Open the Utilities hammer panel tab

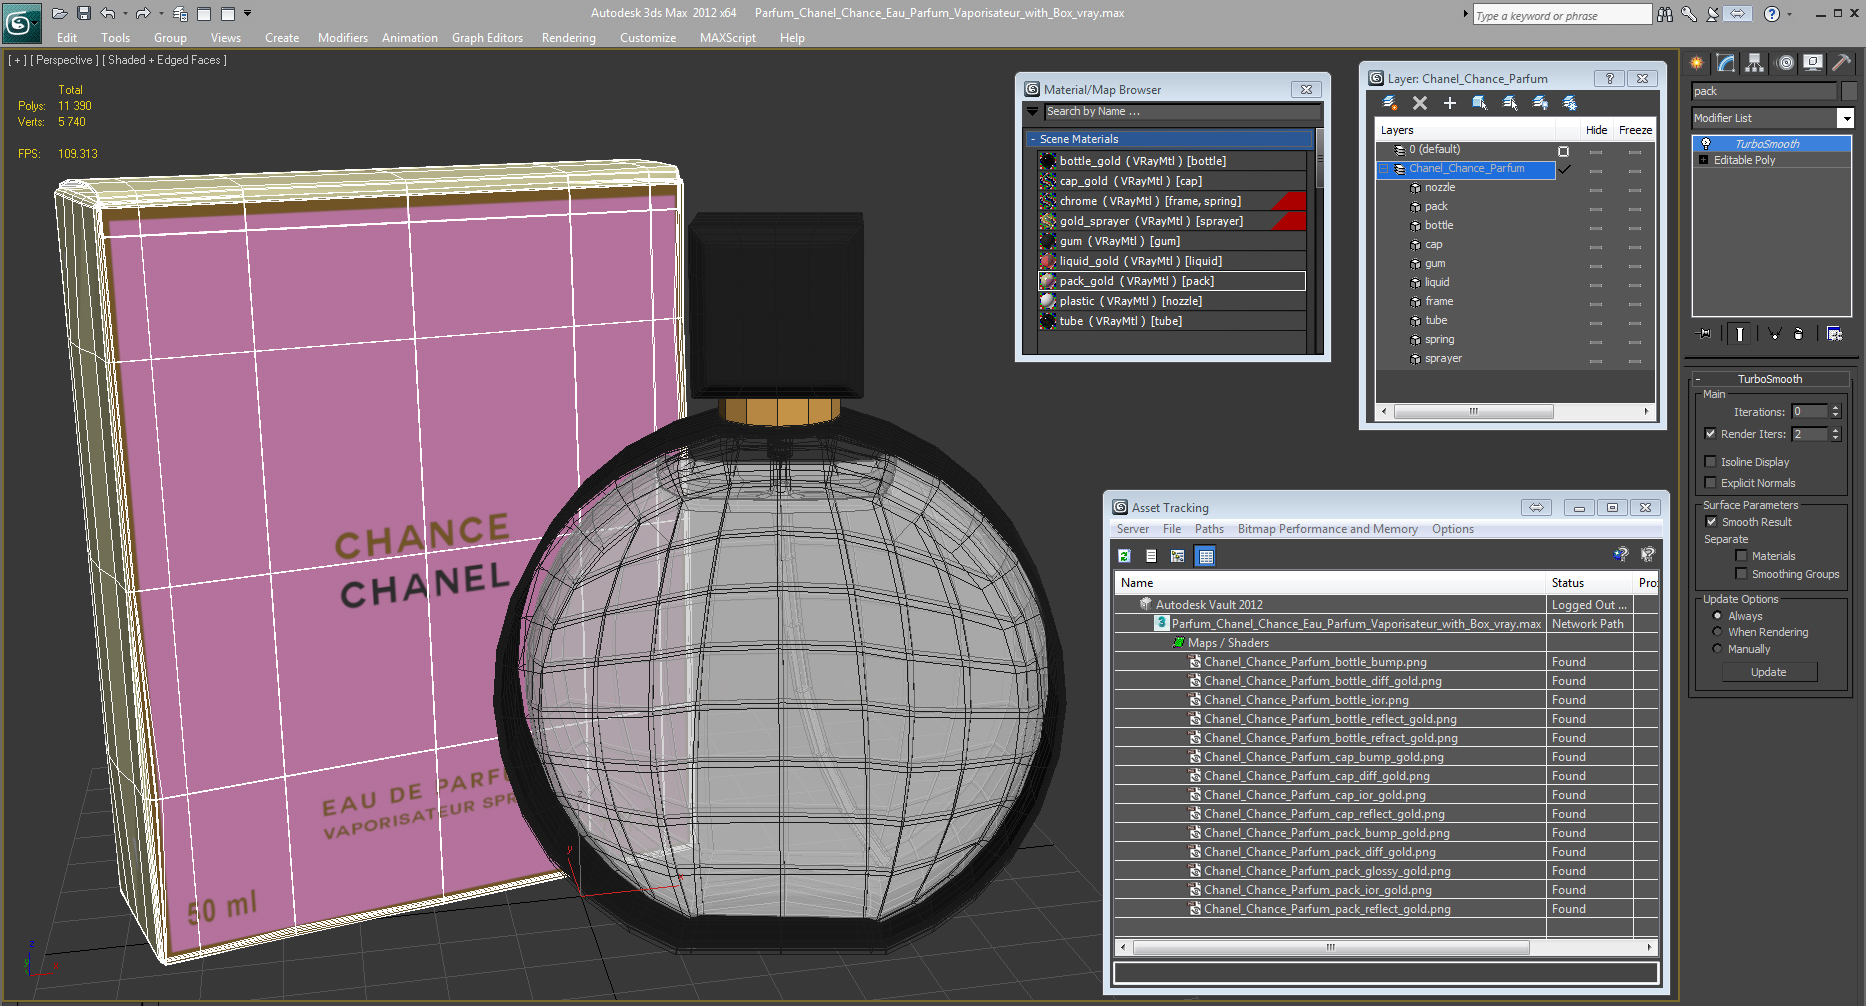[1842, 63]
